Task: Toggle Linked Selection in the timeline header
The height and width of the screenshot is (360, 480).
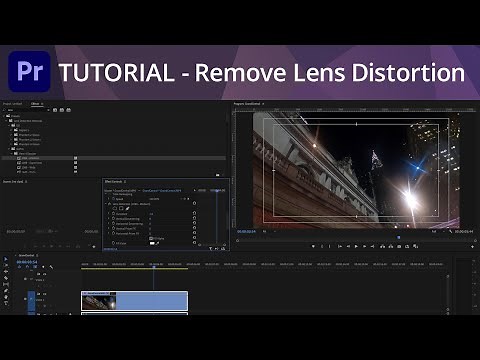Action: [35, 267]
